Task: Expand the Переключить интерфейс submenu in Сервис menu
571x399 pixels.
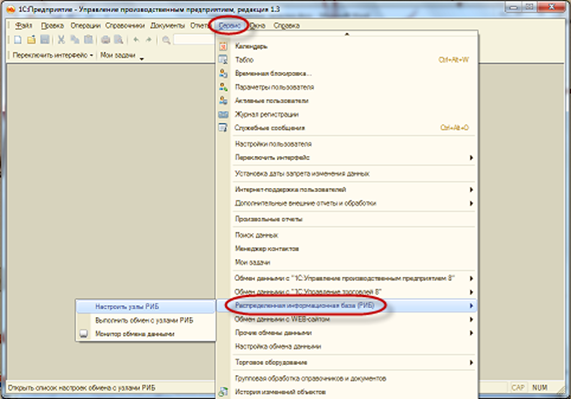Action: tap(471, 158)
